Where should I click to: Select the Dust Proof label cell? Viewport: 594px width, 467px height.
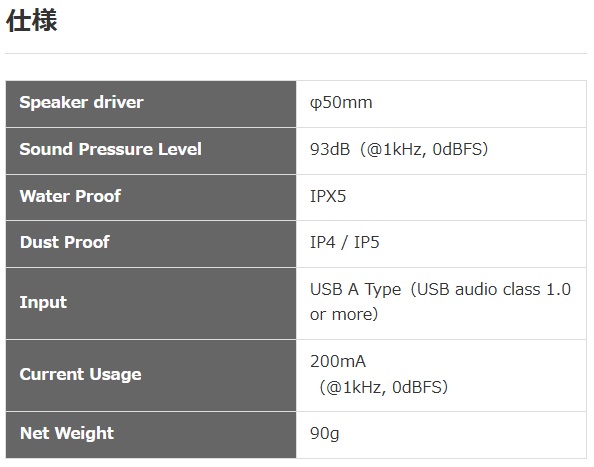tap(151, 244)
